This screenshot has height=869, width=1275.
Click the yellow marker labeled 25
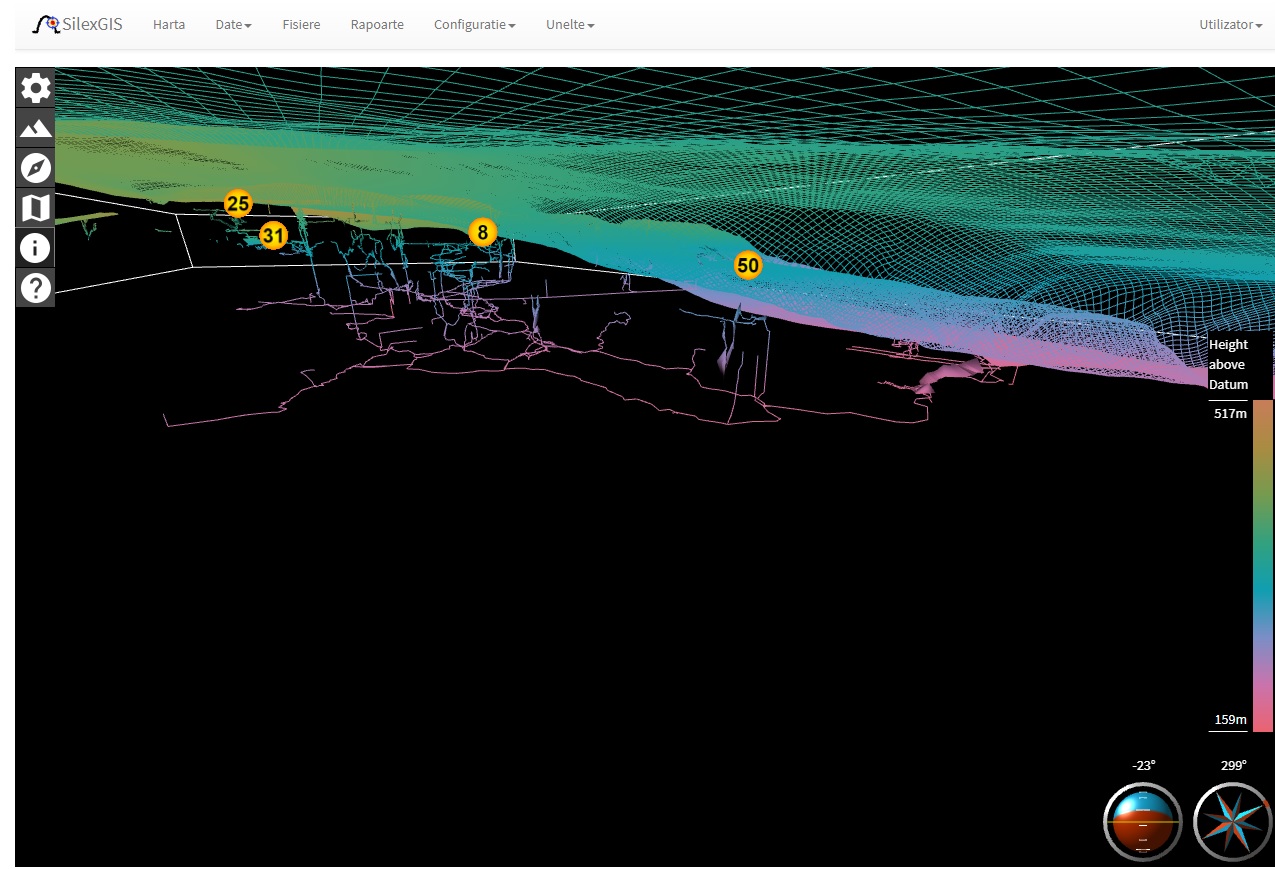click(238, 204)
